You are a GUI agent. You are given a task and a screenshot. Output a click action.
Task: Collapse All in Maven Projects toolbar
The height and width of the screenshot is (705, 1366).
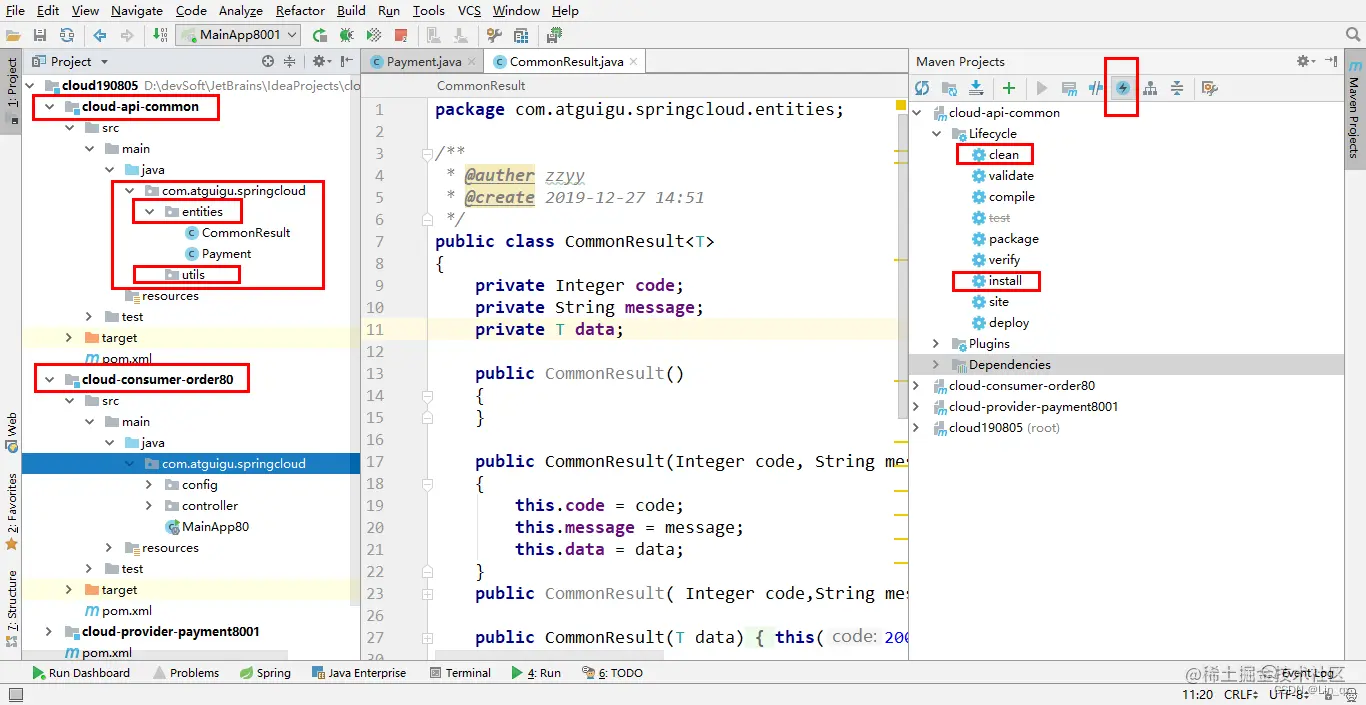click(x=1177, y=88)
